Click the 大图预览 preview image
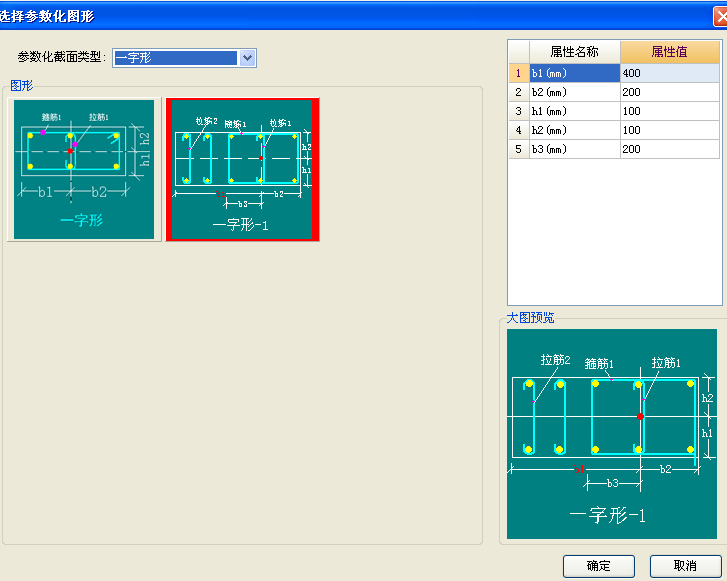The height and width of the screenshot is (581, 727). 612,434
